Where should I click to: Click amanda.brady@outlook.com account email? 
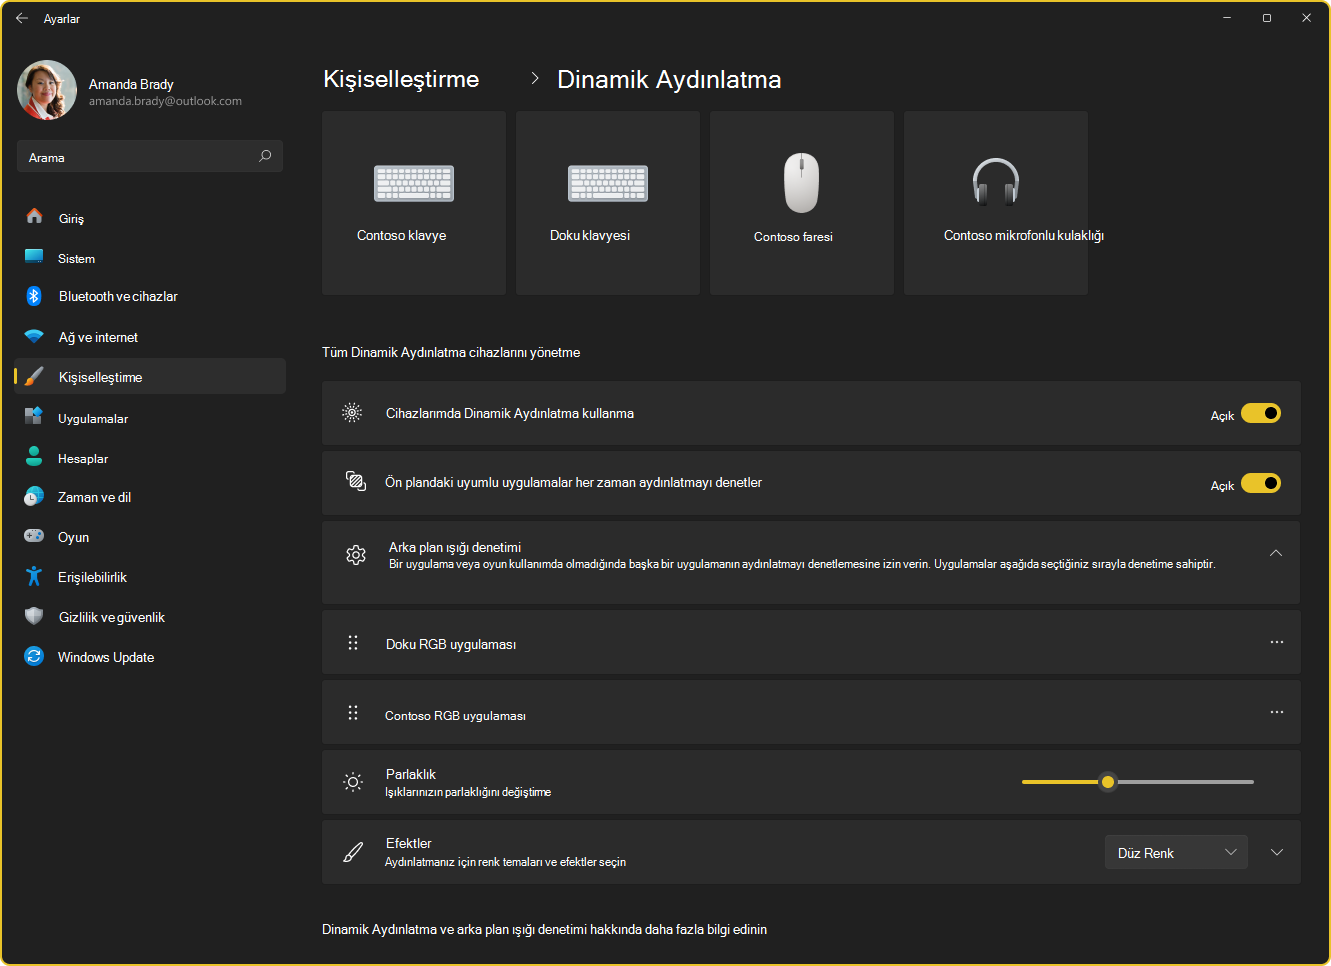click(x=165, y=101)
